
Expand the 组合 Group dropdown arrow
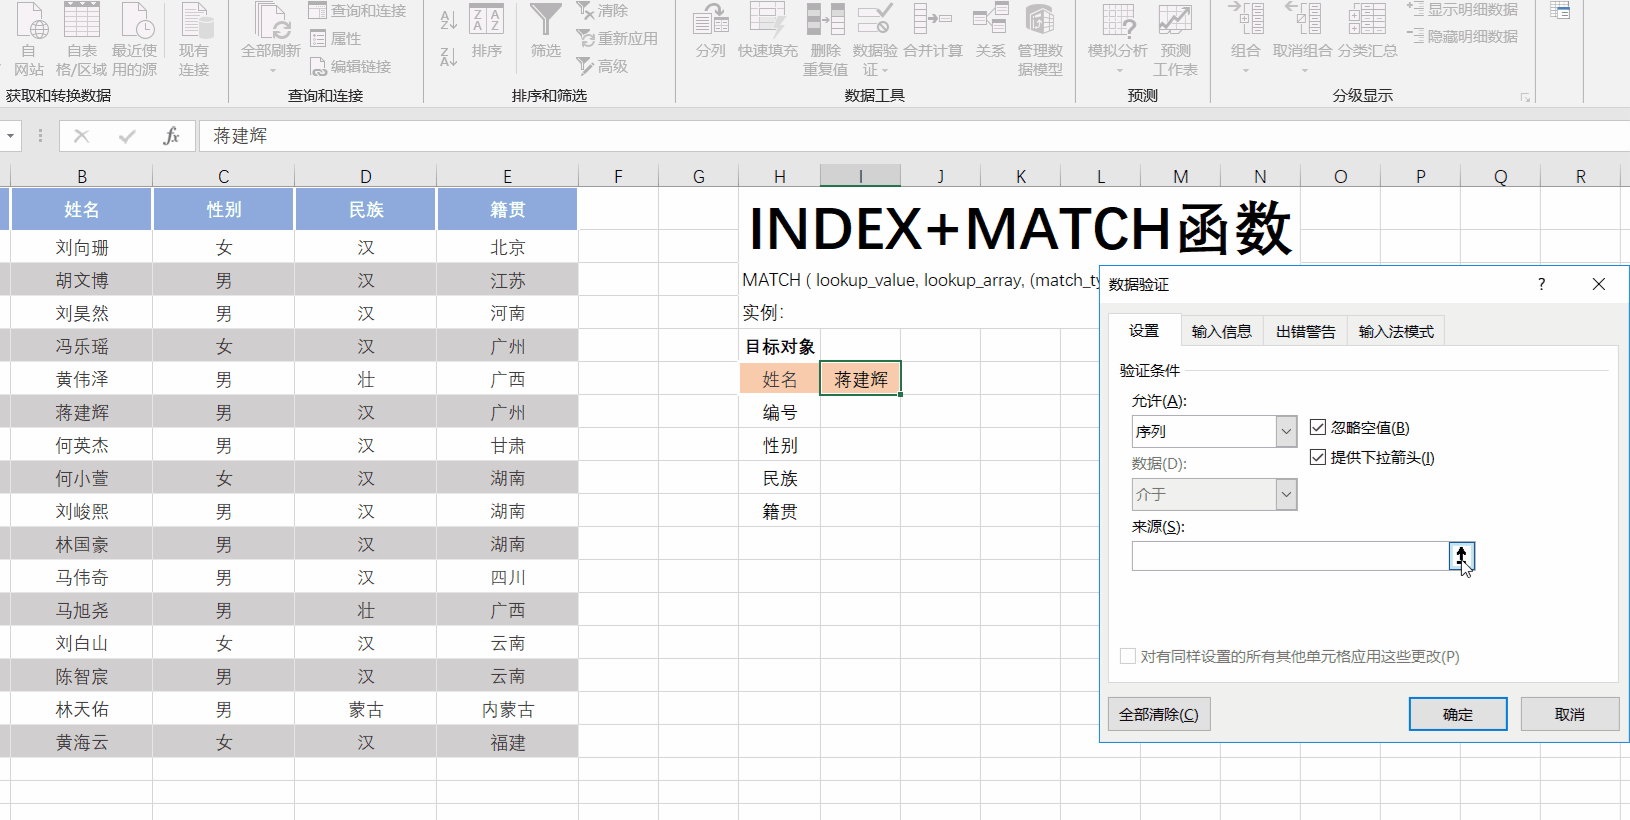tap(1246, 70)
